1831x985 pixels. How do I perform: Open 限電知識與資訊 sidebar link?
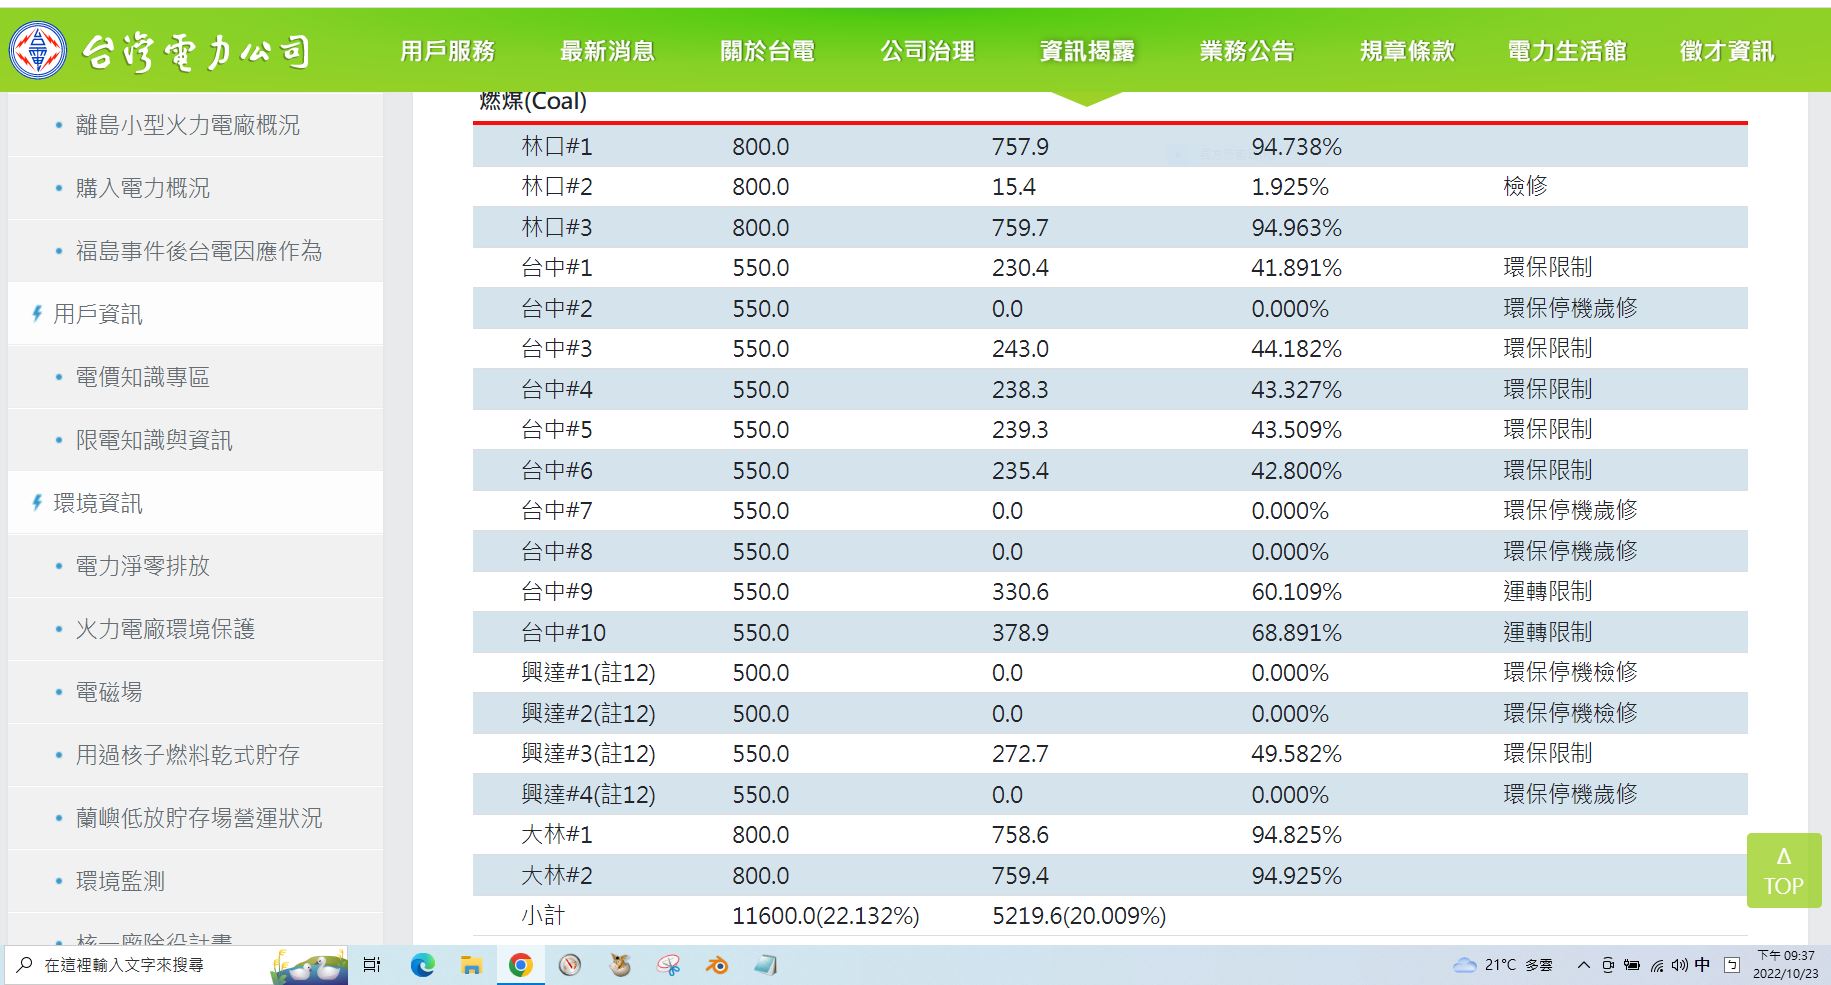pos(154,440)
